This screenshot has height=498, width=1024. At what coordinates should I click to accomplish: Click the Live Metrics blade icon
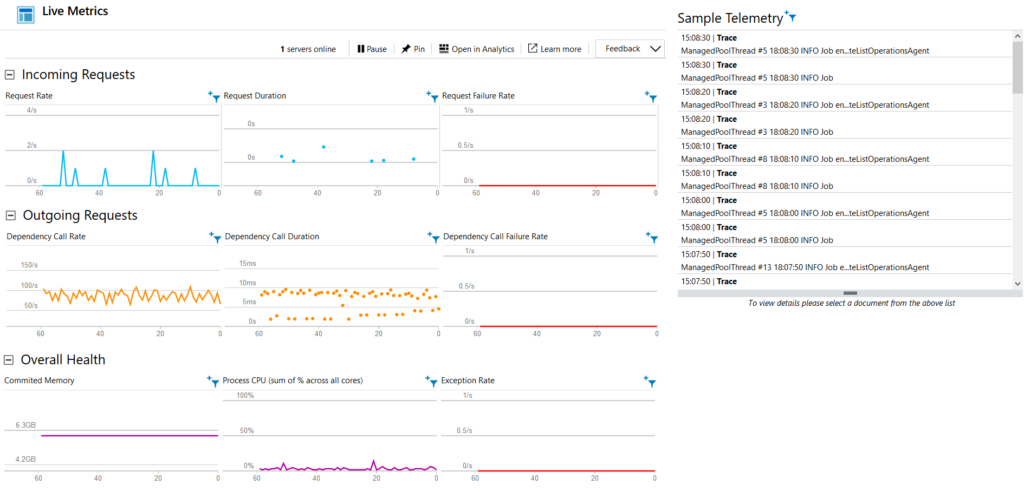coord(25,14)
